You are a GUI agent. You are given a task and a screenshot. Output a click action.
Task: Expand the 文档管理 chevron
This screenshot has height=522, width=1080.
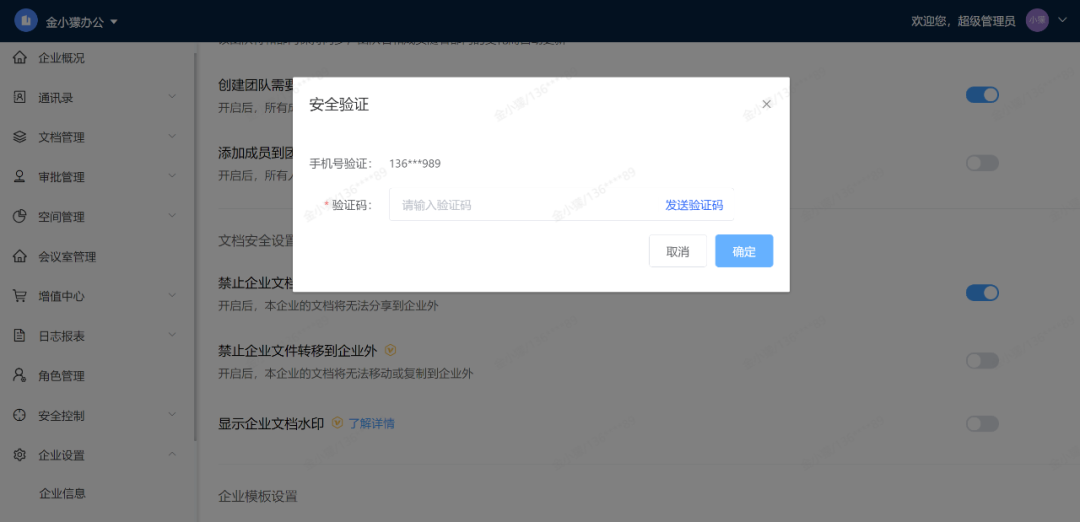point(172,136)
